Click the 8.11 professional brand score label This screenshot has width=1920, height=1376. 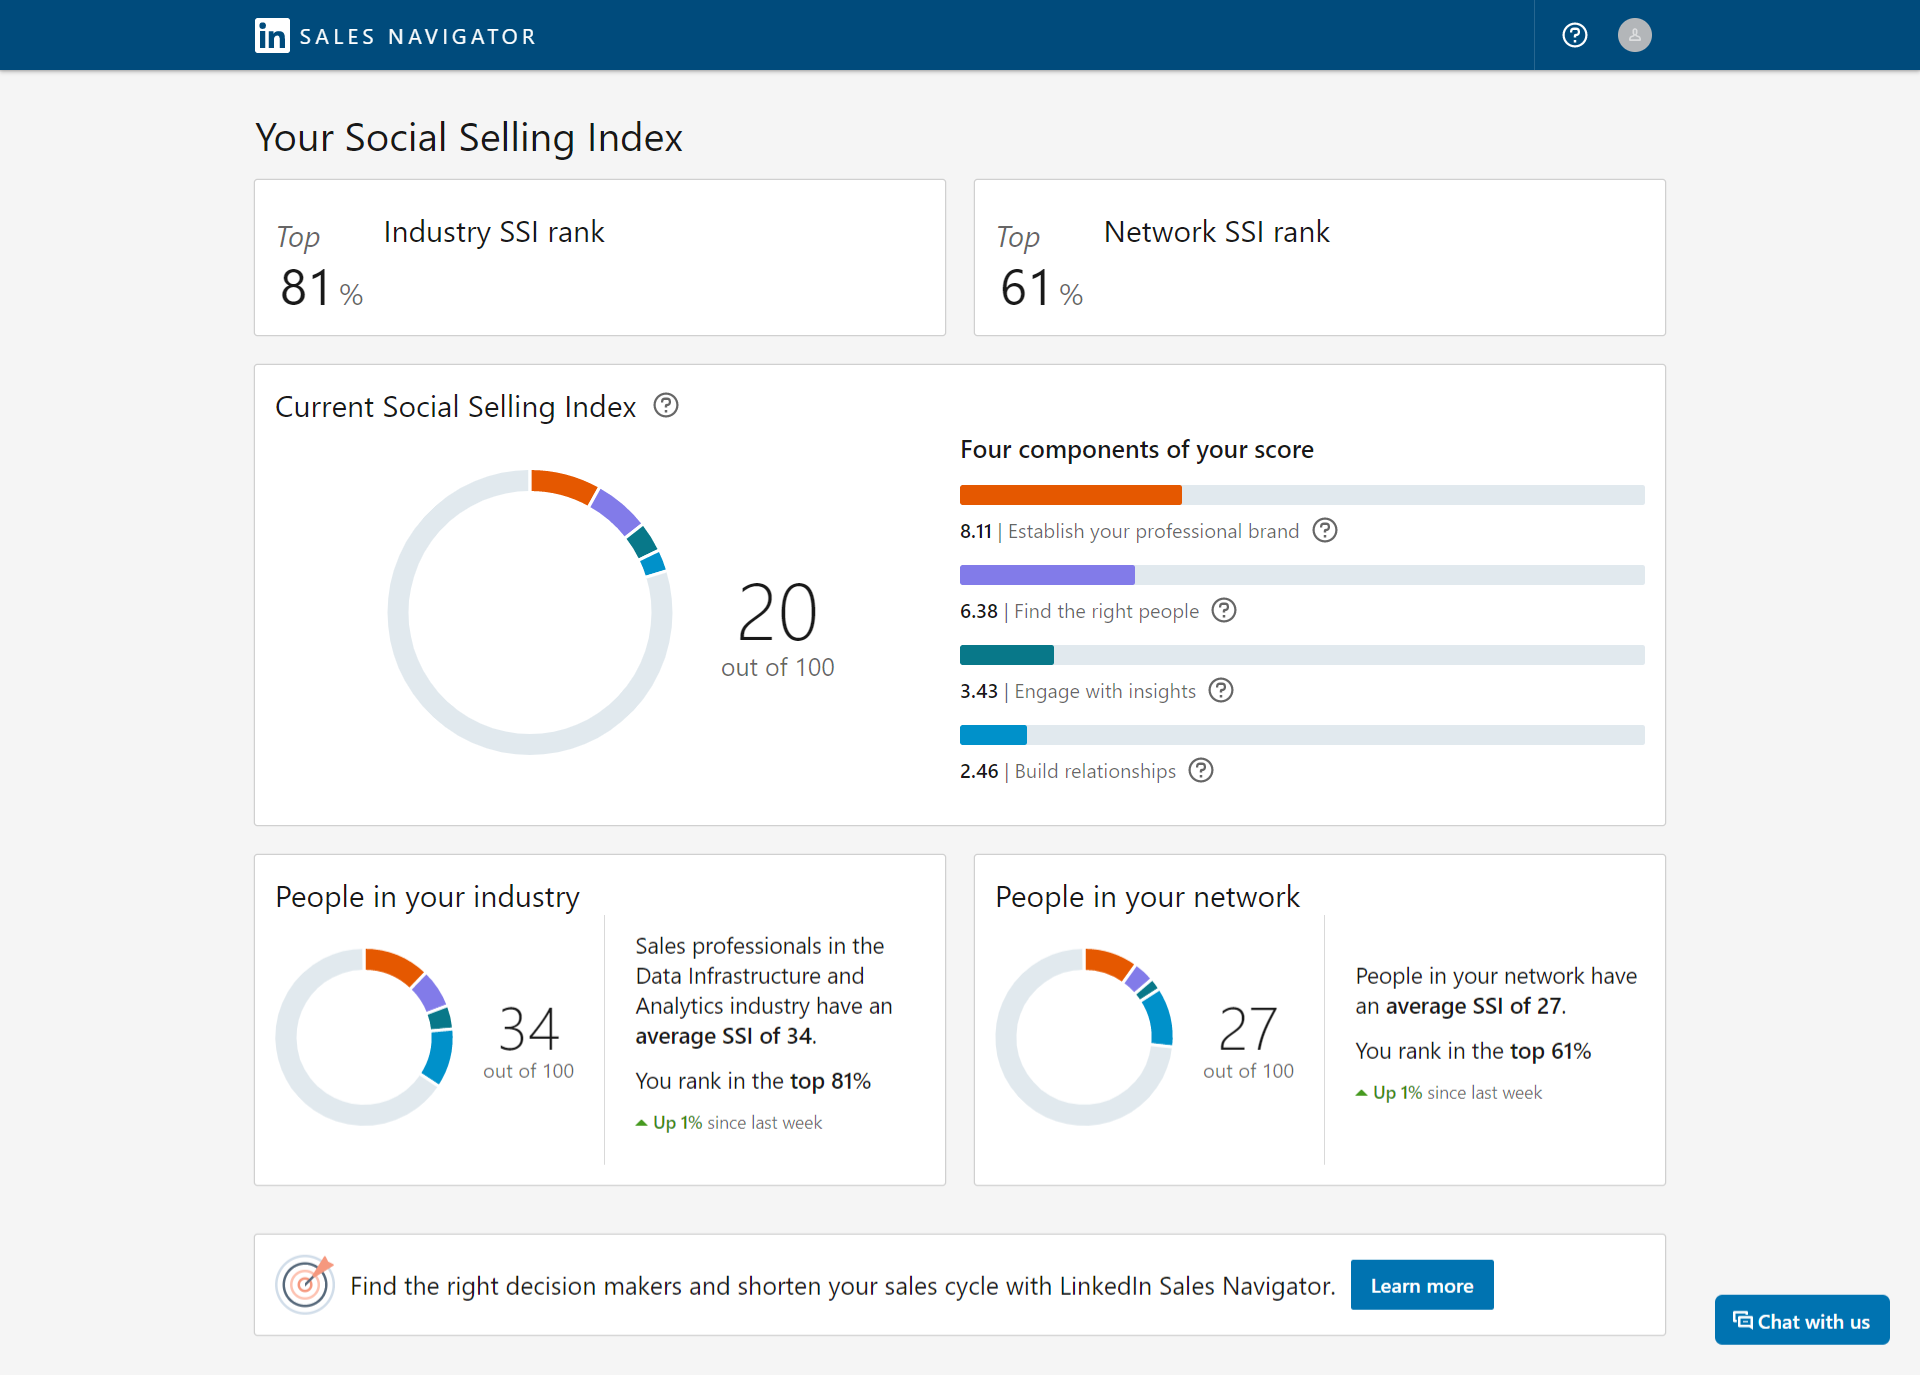[x=1130, y=531]
